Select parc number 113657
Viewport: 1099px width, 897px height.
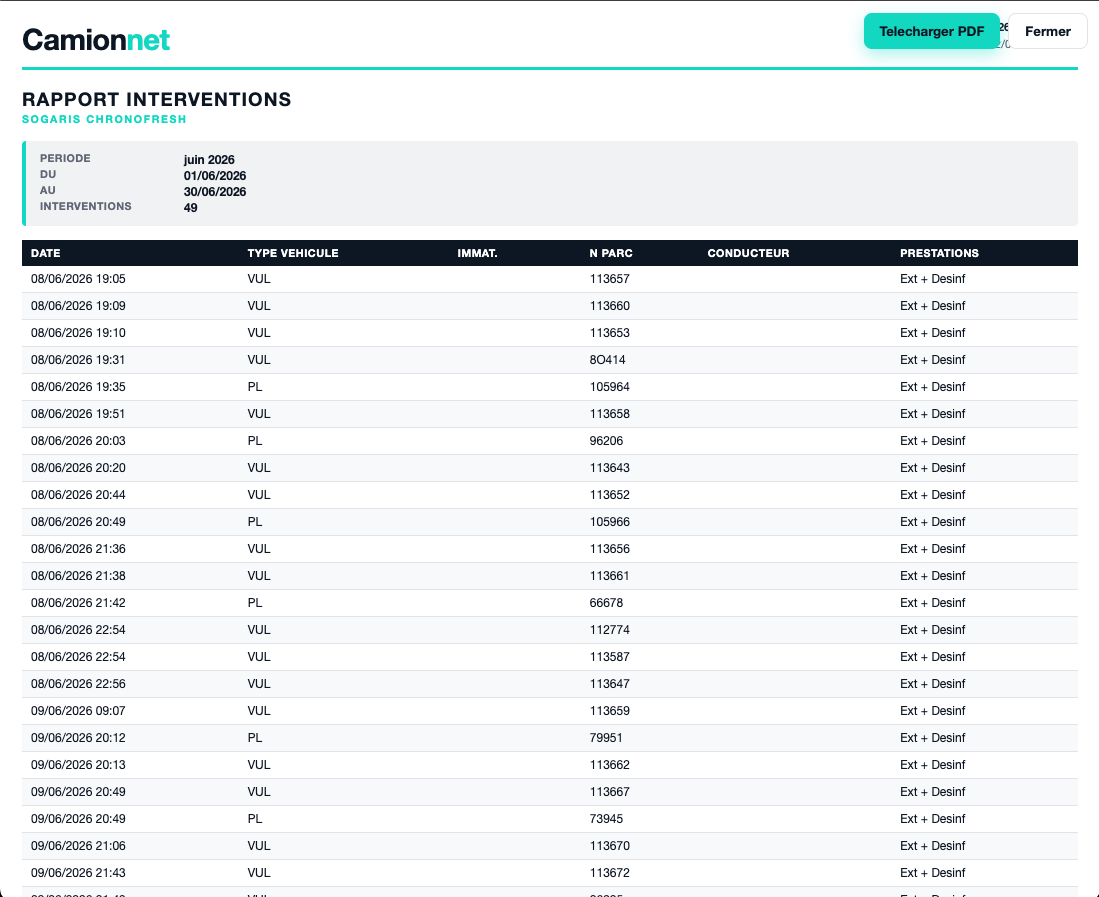610,279
